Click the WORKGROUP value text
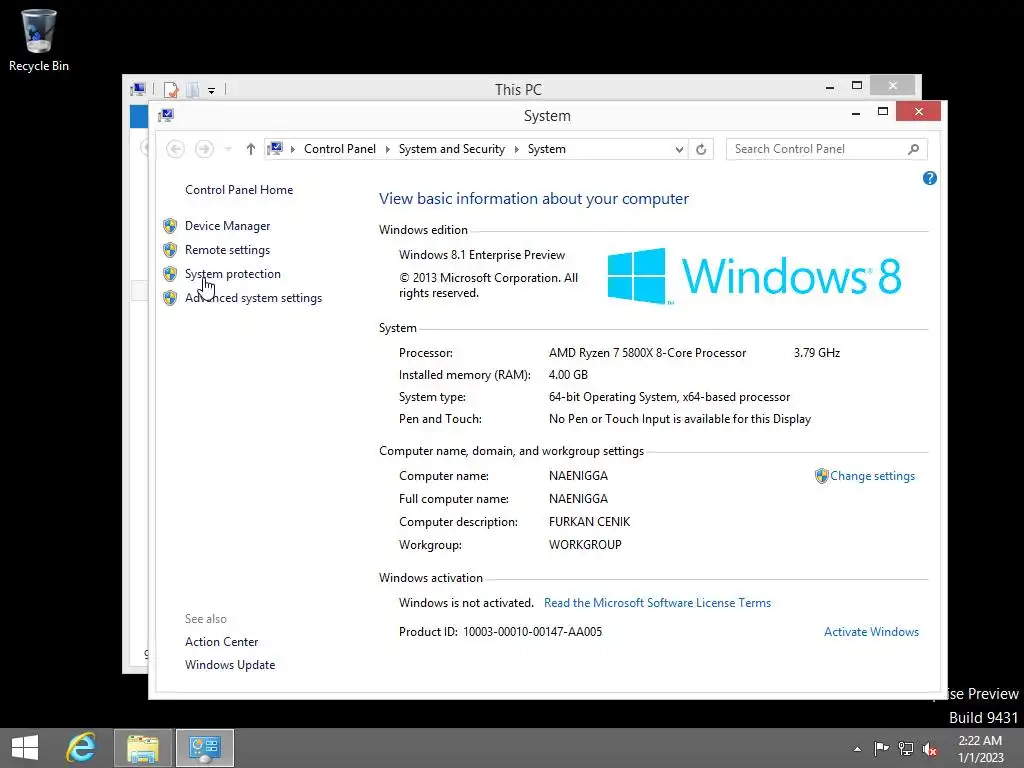This screenshot has height=768, width=1024. point(585,545)
